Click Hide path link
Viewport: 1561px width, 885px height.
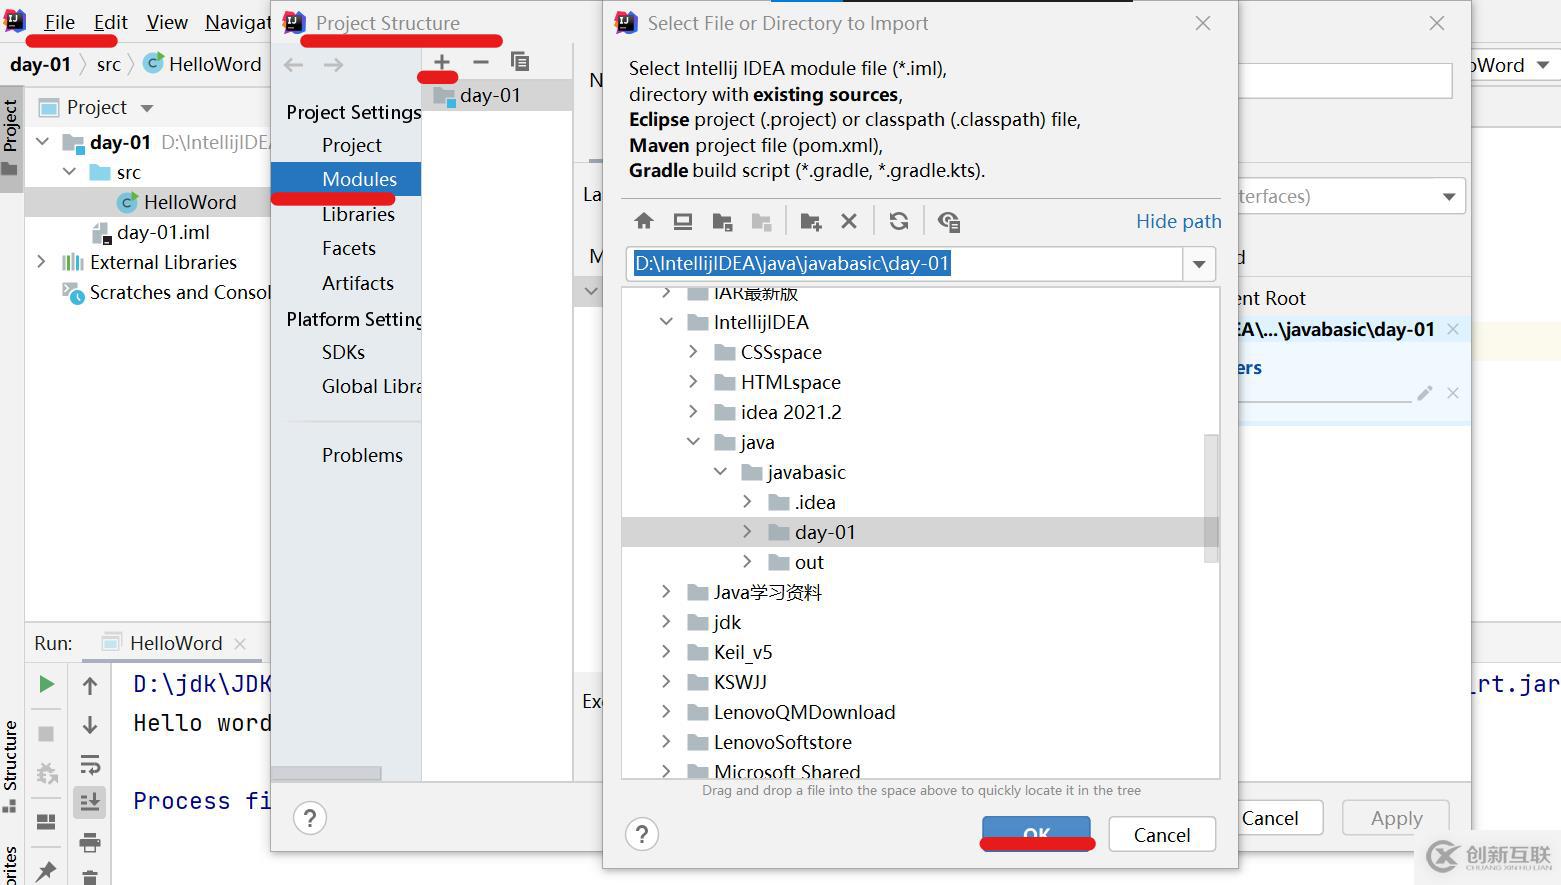[x=1178, y=221]
